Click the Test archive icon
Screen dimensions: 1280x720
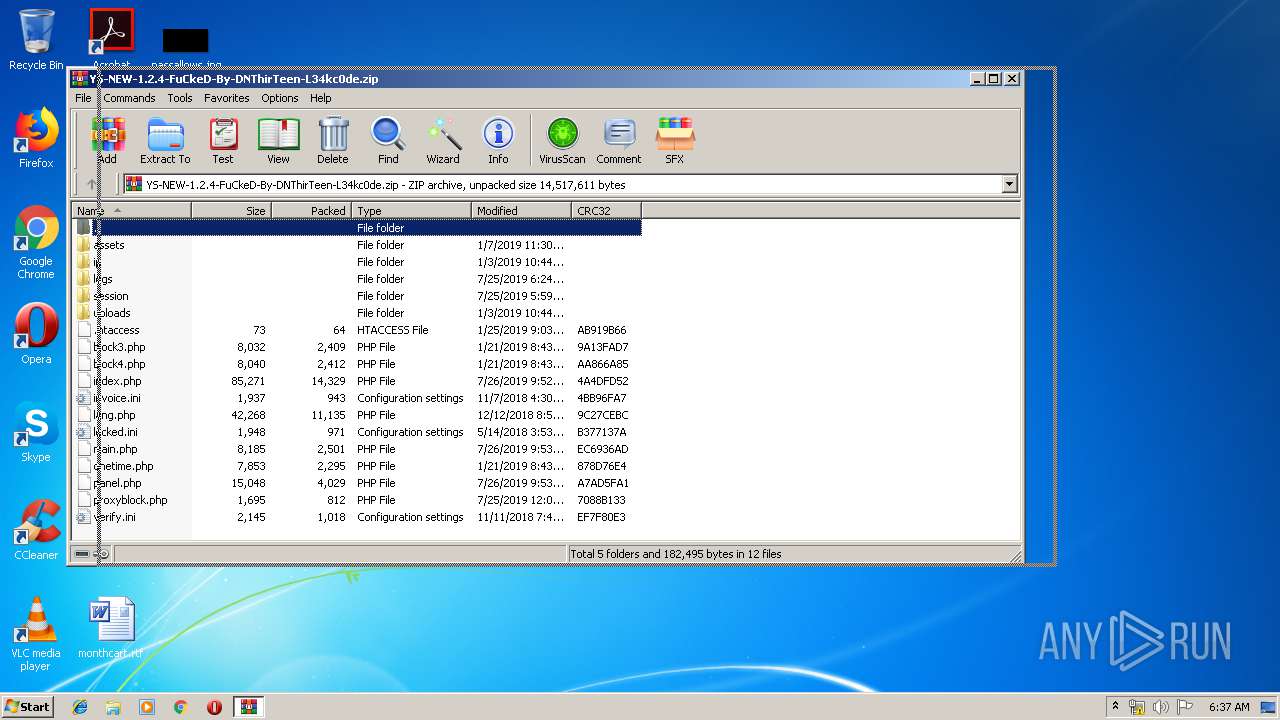223,140
